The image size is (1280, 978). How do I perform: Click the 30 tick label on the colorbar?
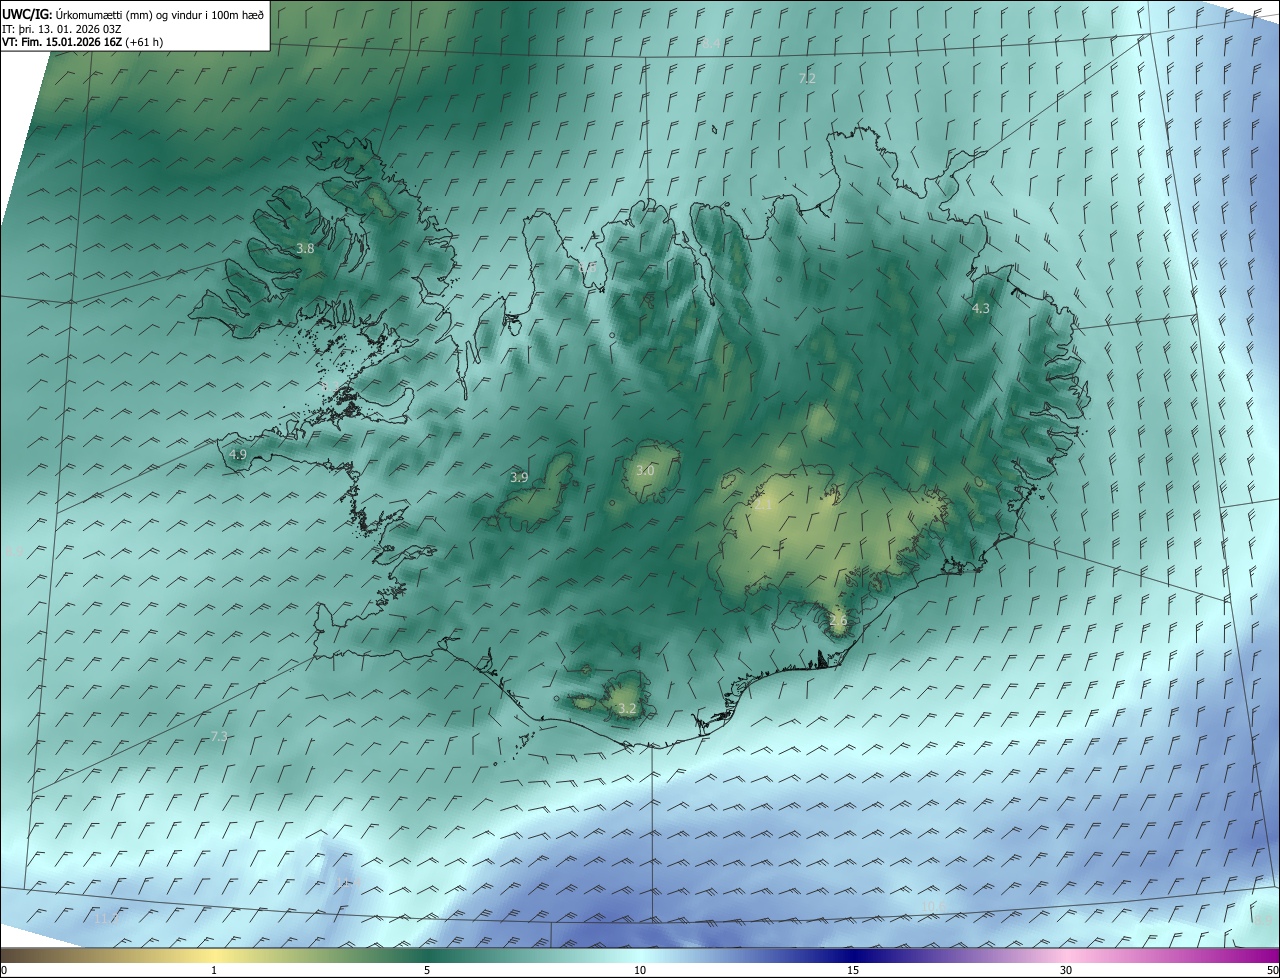click(1066, 970)
